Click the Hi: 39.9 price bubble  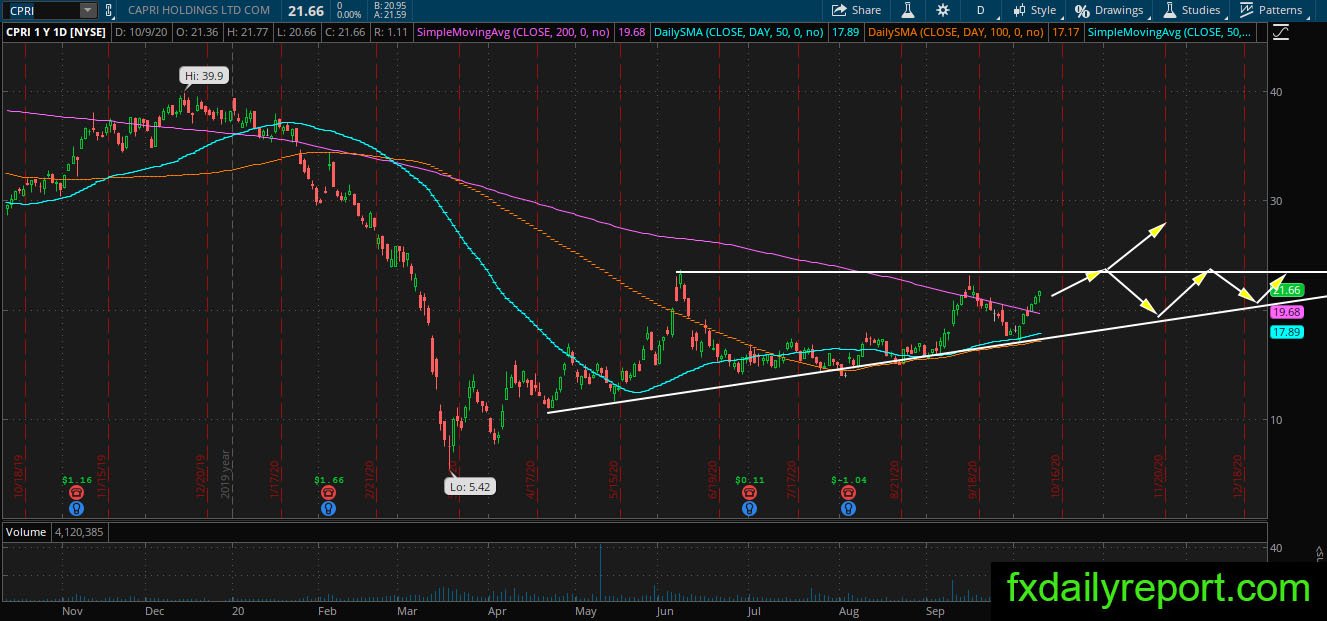202,75
